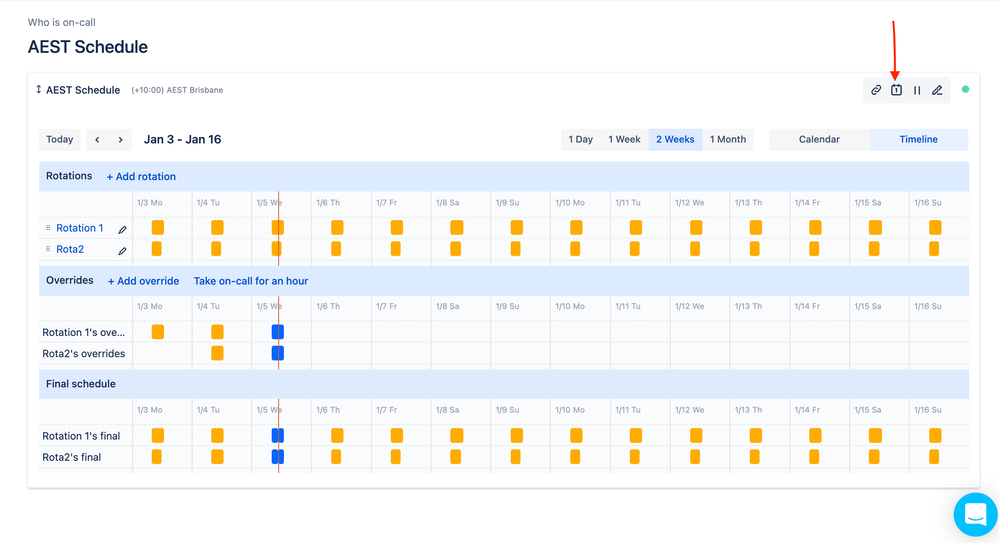Jump to Today
This screenshot has width=999, height=543.
coord(60,140)
